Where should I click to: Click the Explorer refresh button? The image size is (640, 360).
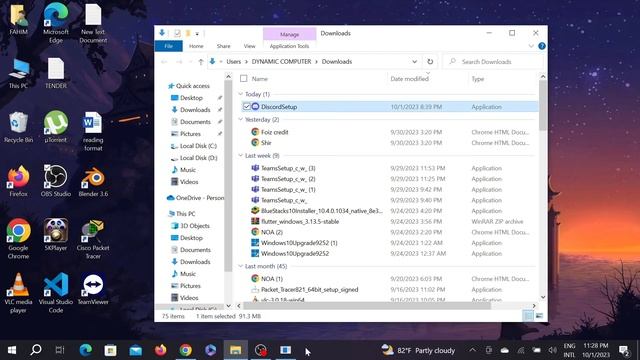pyautogui.click(x=430, y=62)
